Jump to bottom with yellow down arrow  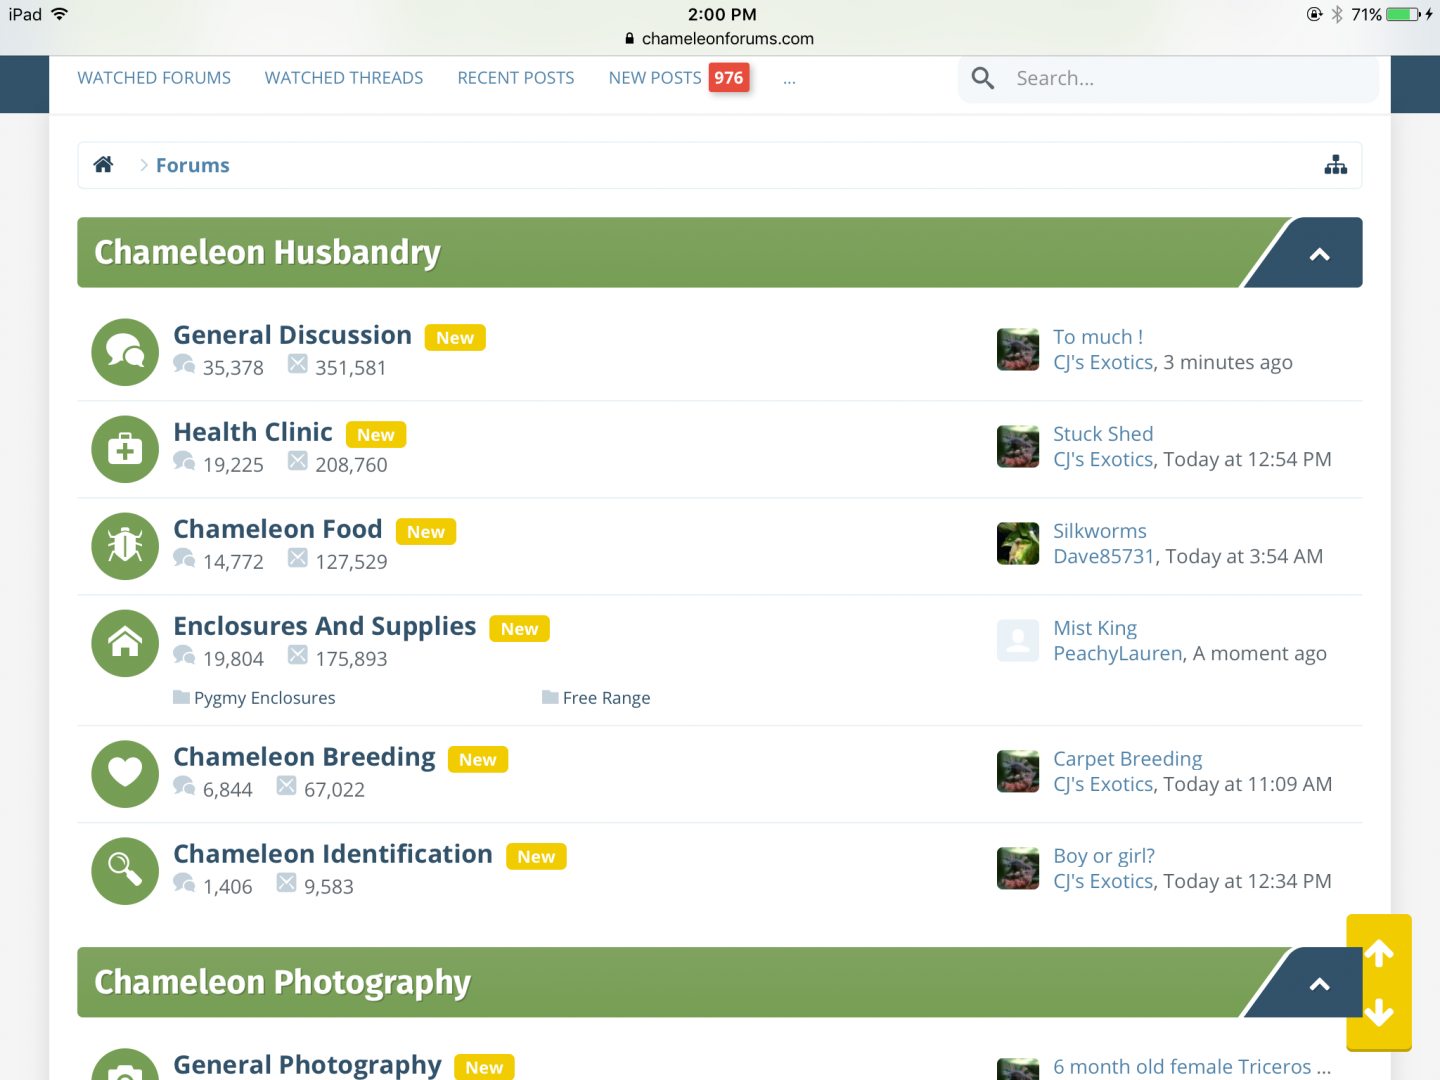click(1379, 1013)
